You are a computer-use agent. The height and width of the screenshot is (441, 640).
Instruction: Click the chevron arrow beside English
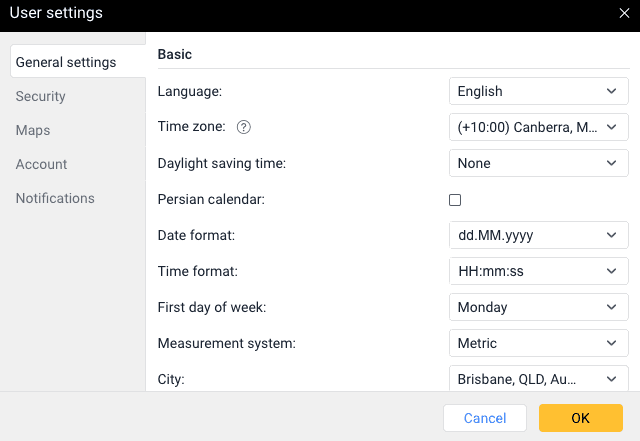tap(611, 91)
